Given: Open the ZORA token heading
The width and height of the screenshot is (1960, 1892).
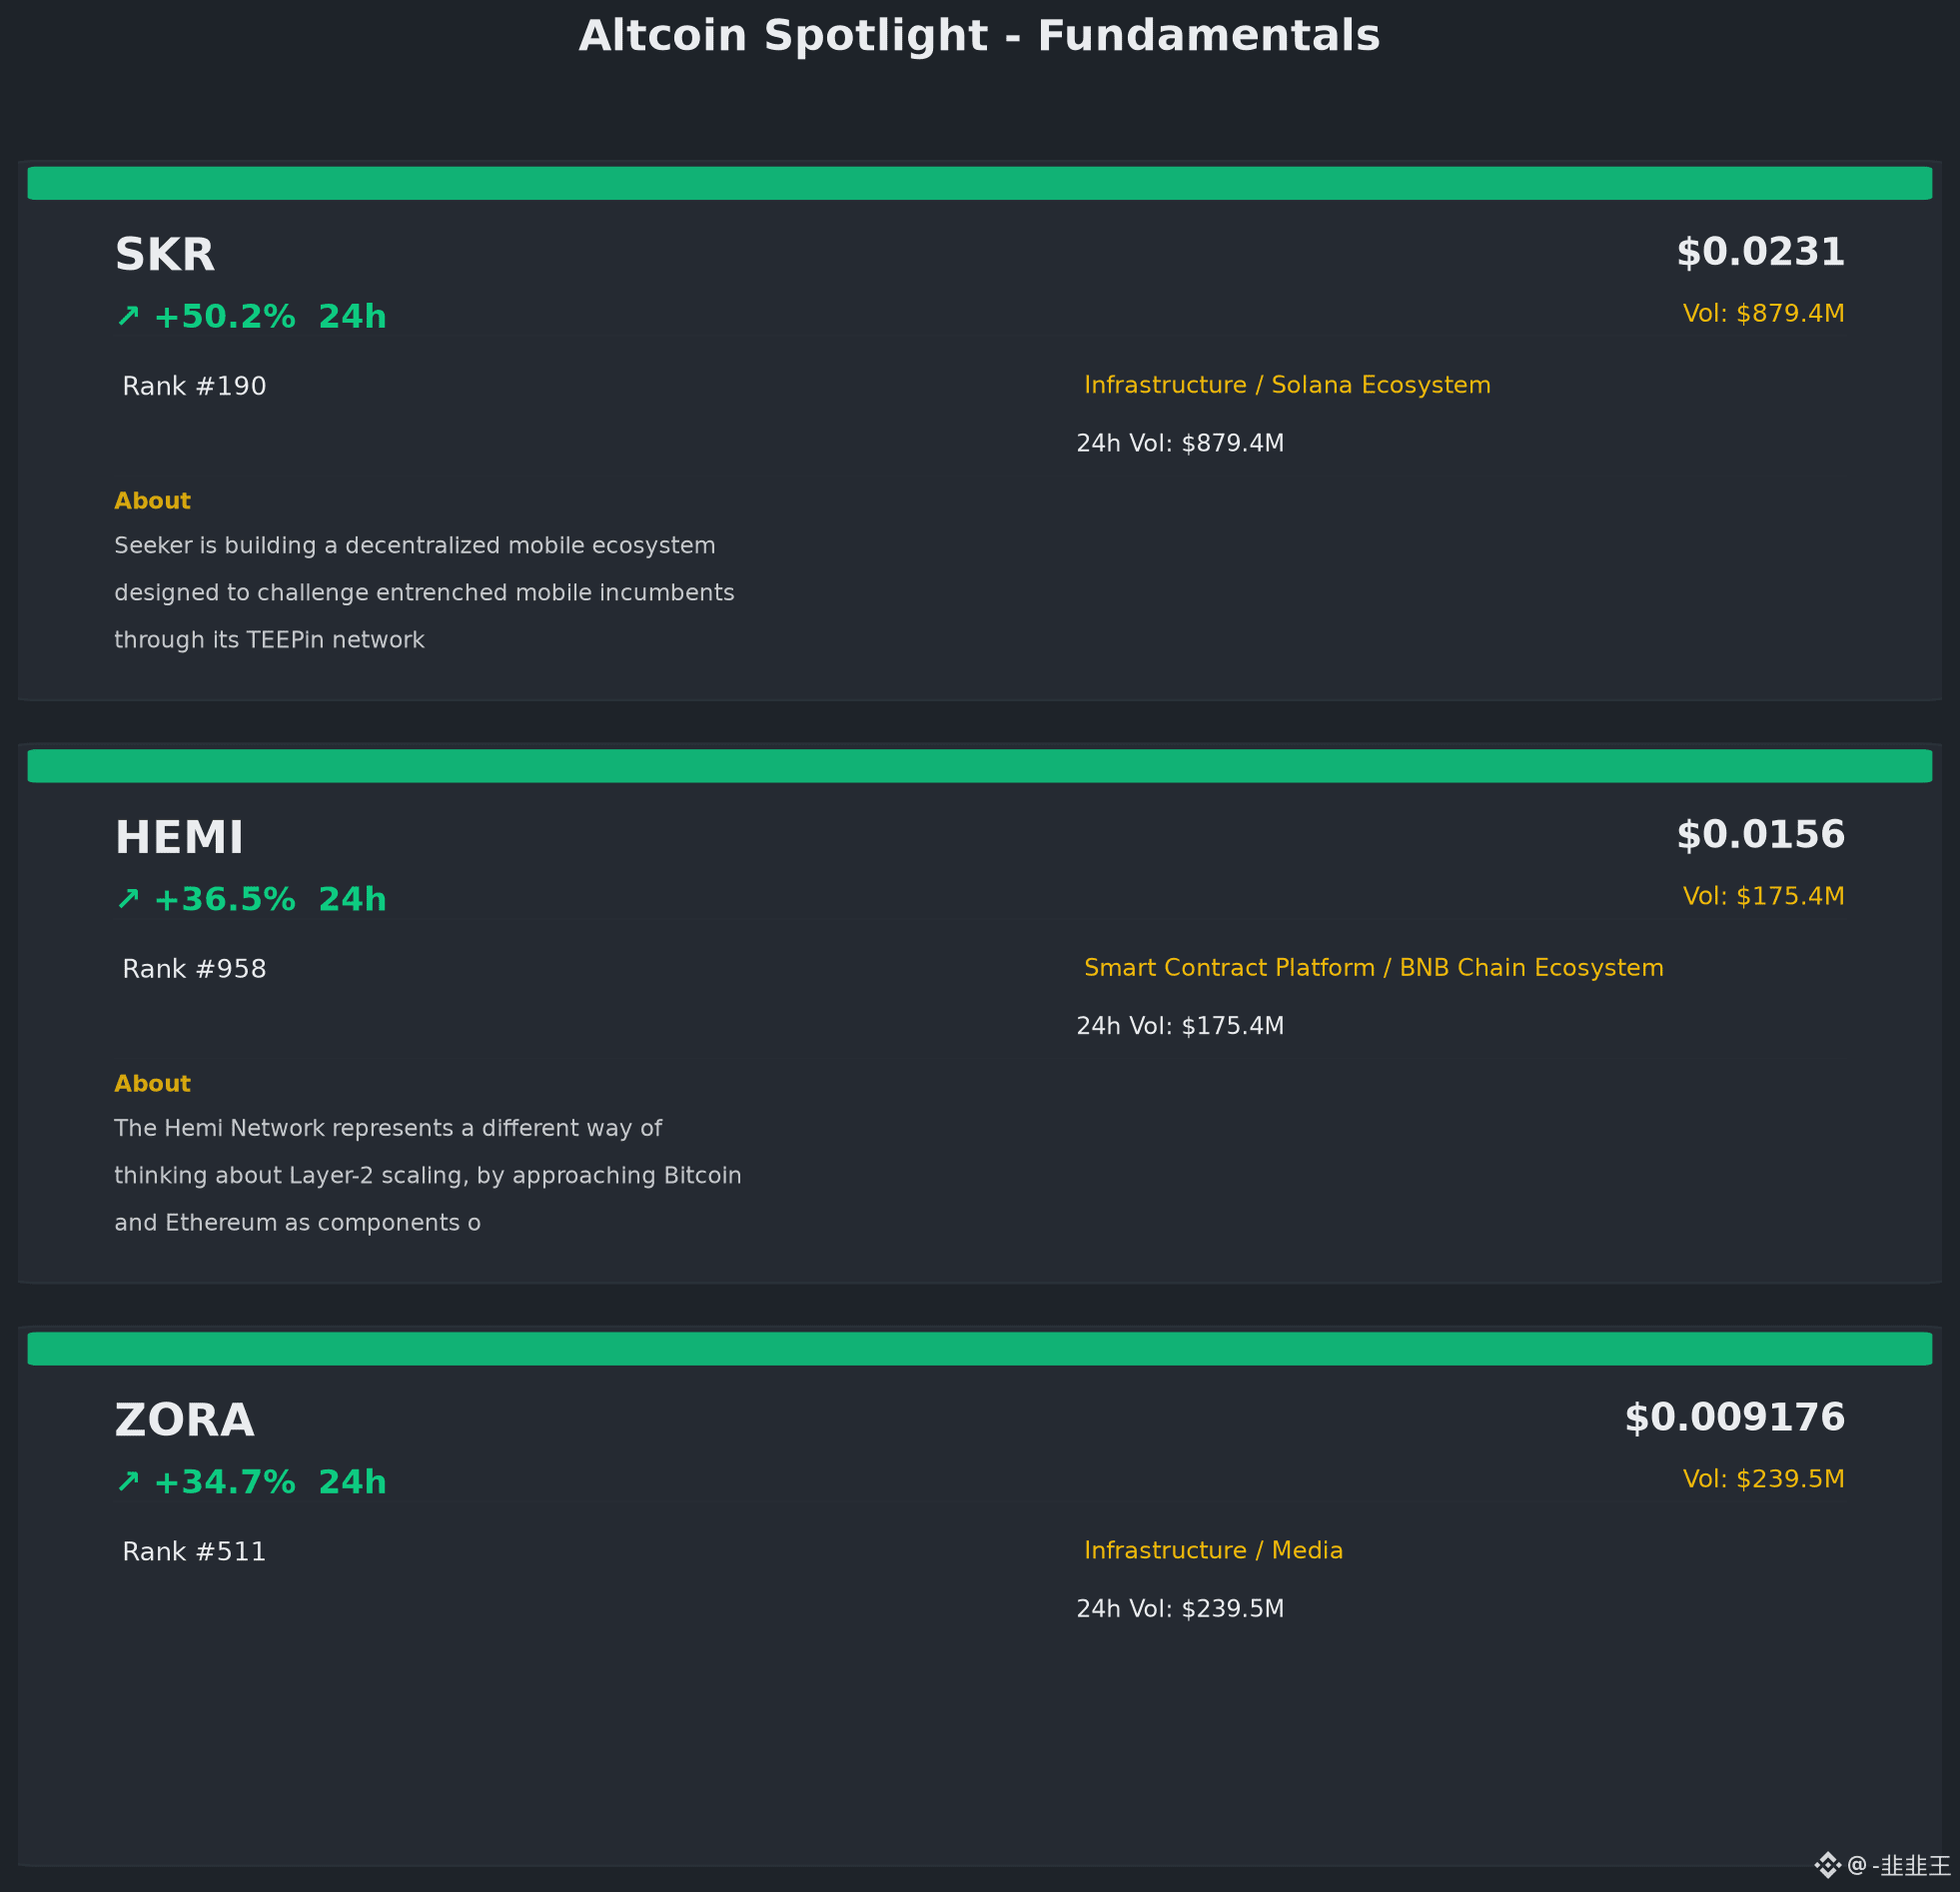Looking at the screenshot, I should click(x=184, y=1421).
